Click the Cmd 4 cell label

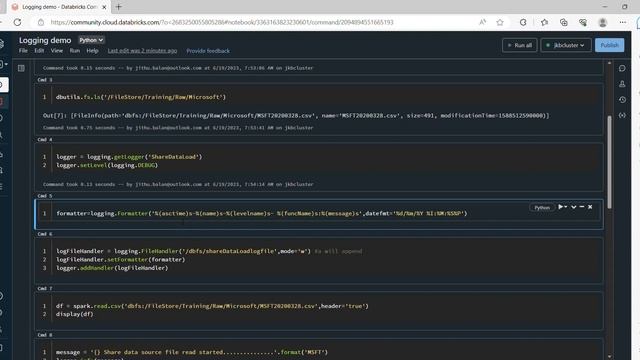[45, 140]
